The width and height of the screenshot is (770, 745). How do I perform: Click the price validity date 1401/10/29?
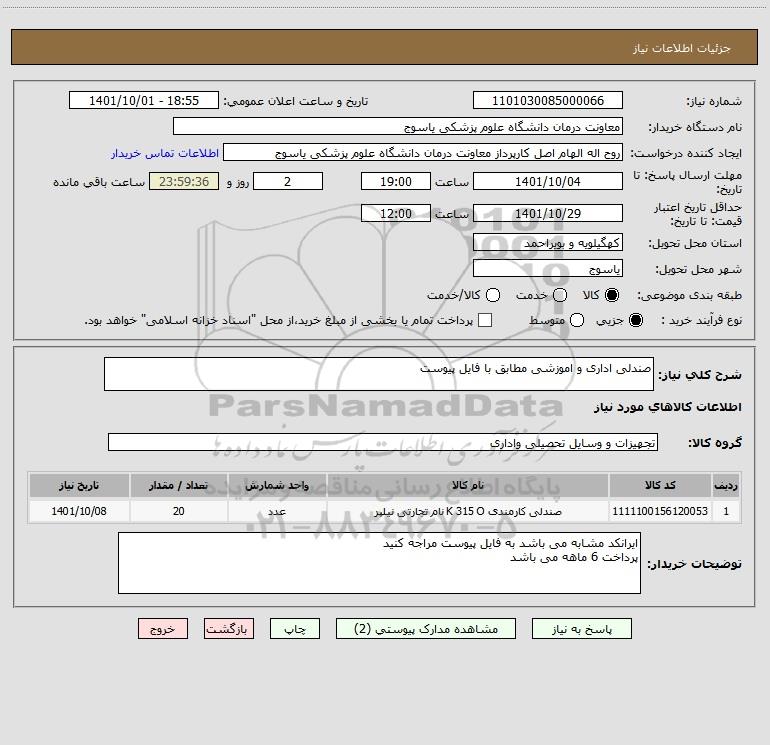click(x=548, y=213)
